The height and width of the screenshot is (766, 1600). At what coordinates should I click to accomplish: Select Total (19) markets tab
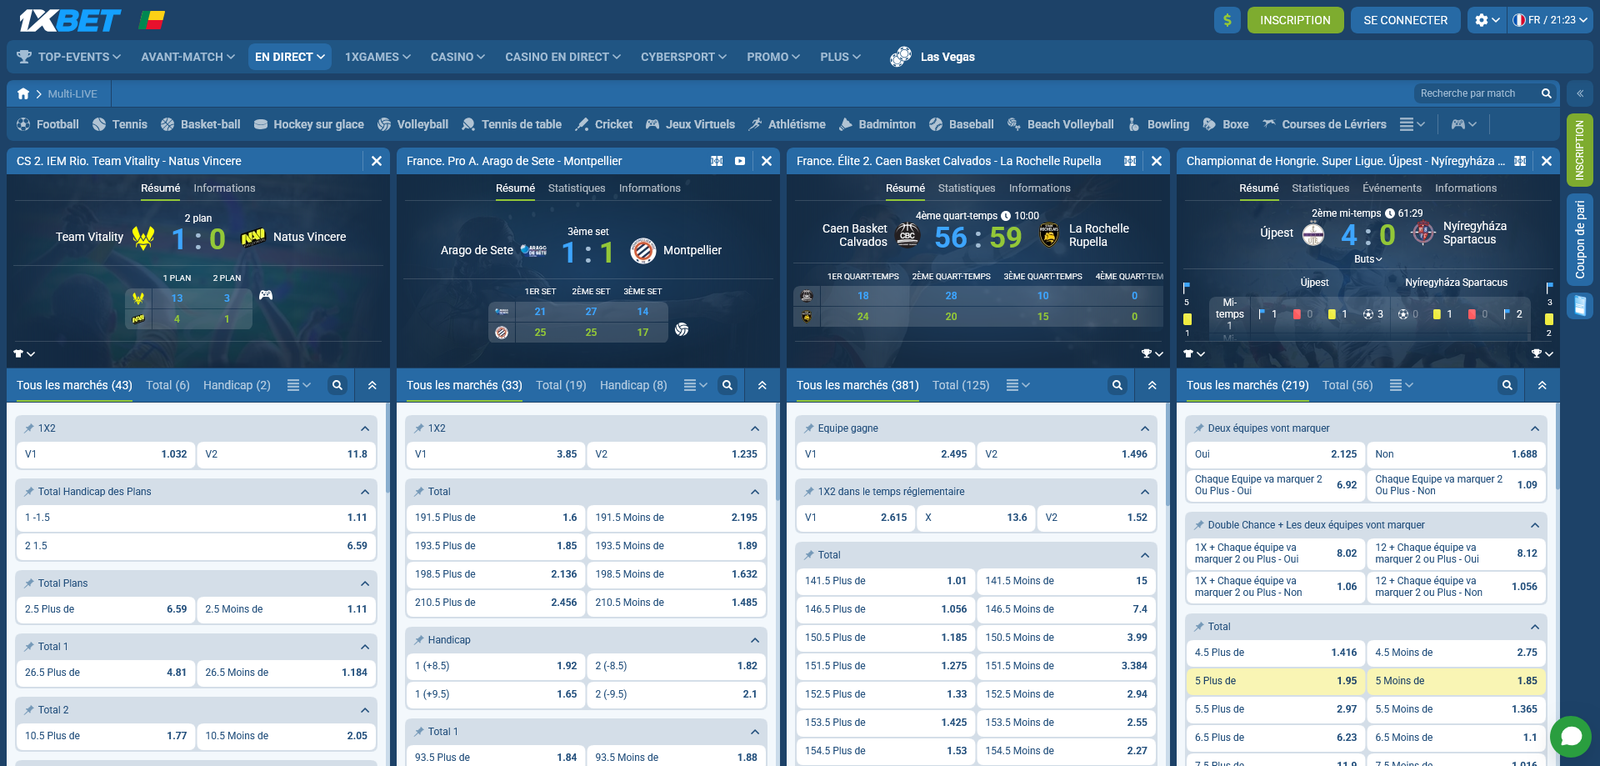coord(561,385)
